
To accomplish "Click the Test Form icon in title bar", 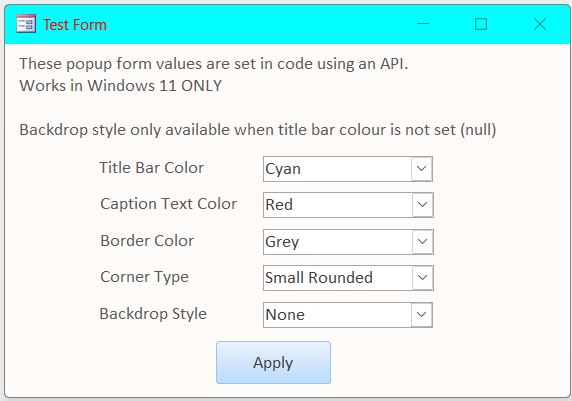I will point(26,24).
